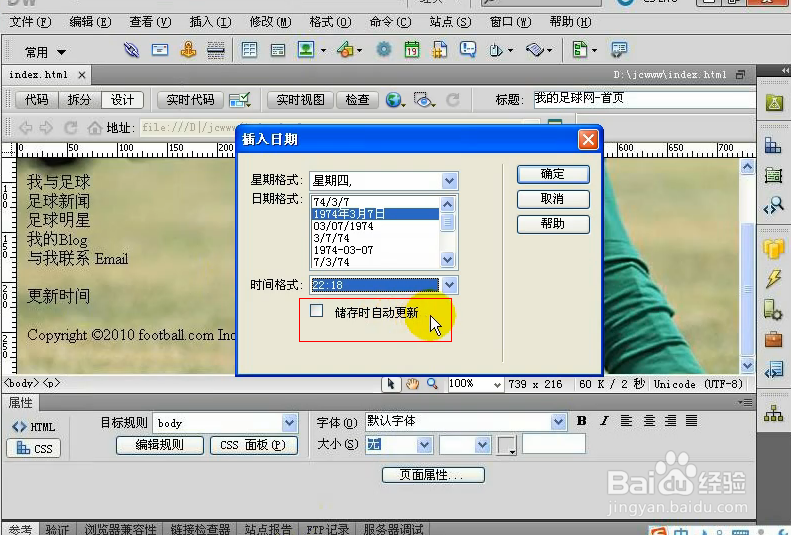Click the Email Link icon

click(x=160, y=50)
